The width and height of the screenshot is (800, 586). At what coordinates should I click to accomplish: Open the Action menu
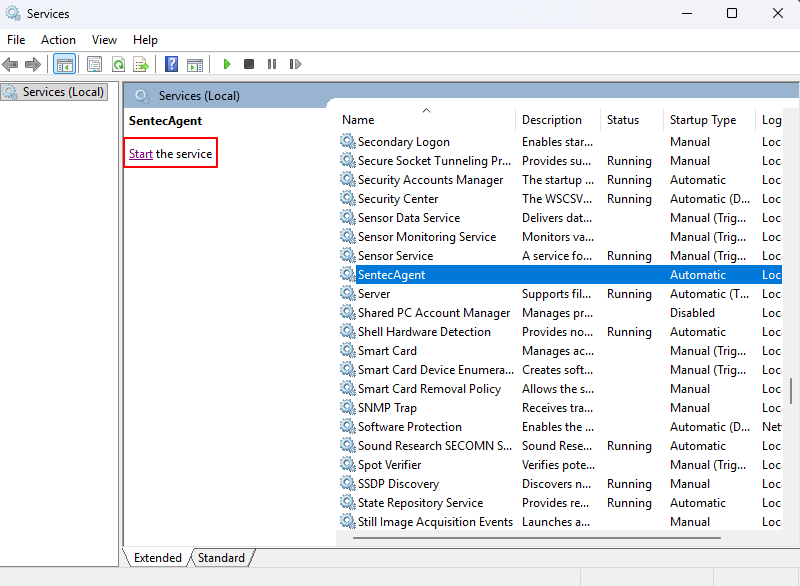58,40
